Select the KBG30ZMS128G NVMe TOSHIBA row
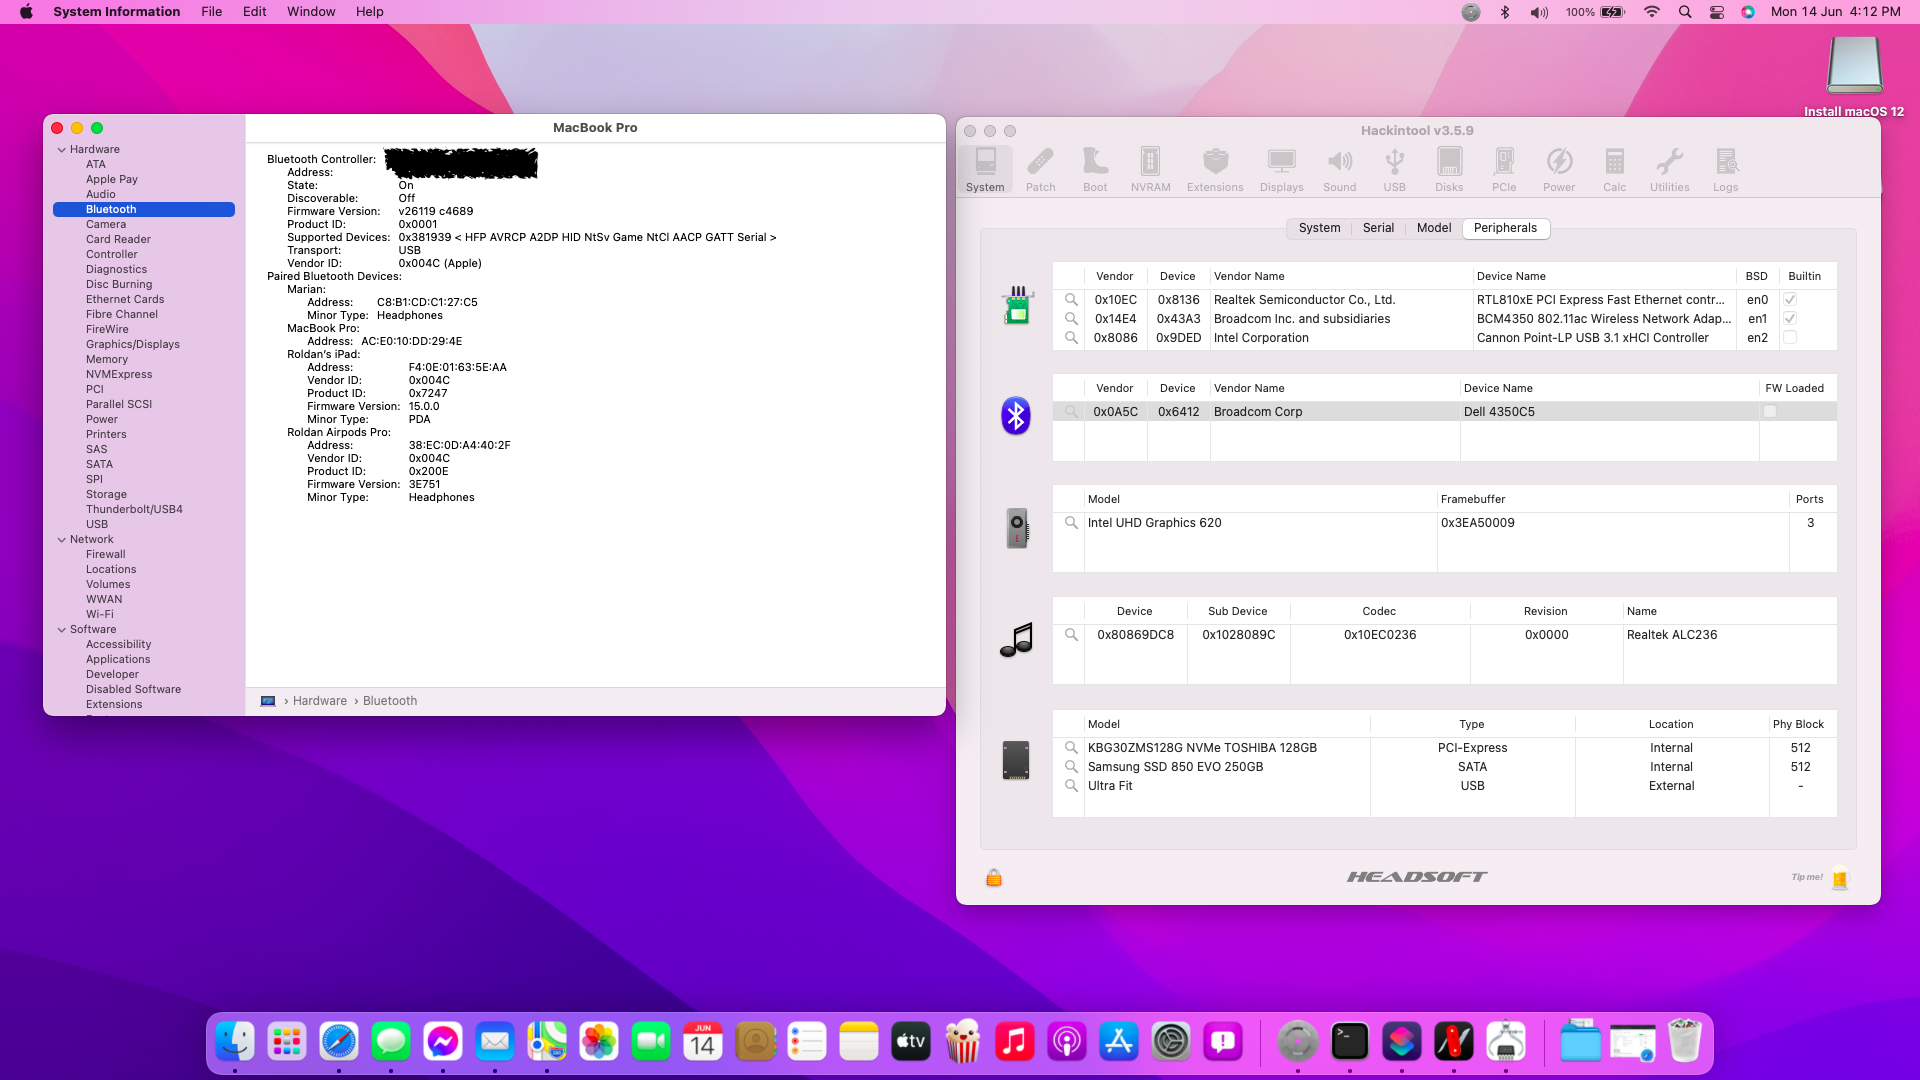 [1445, 748]
